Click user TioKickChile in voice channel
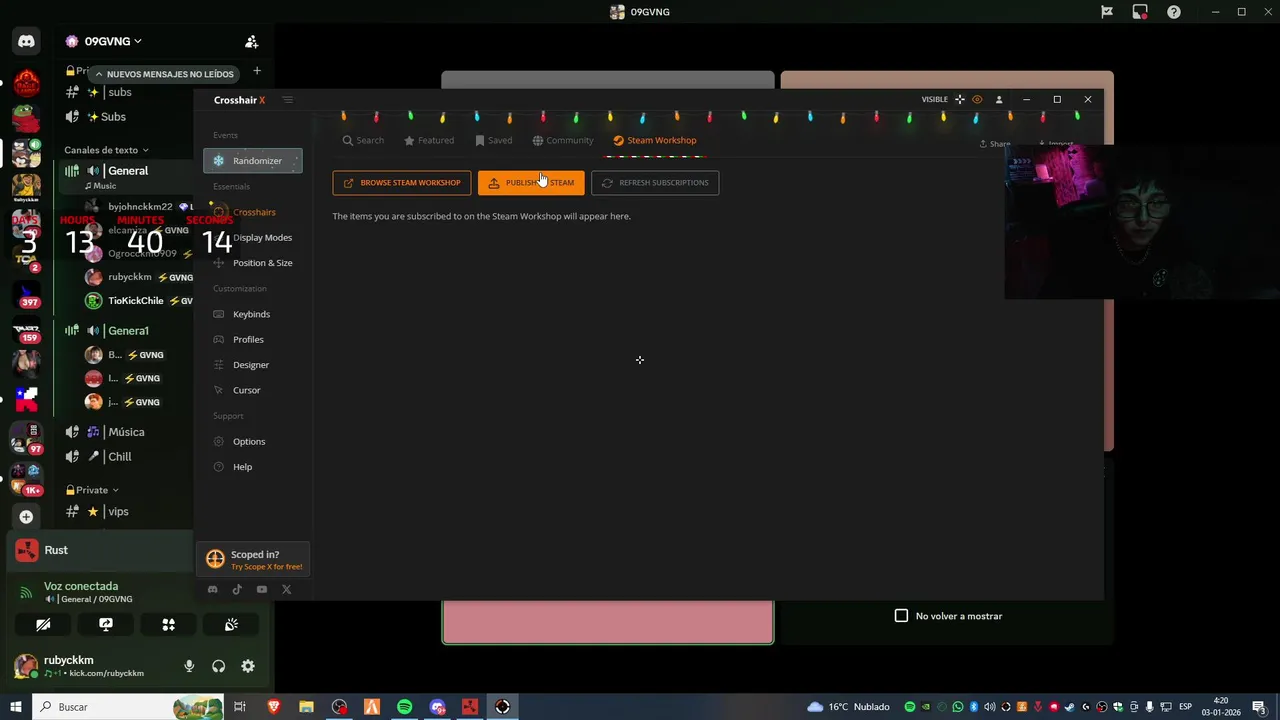1280x720 pixels. (x=138, y=301)
